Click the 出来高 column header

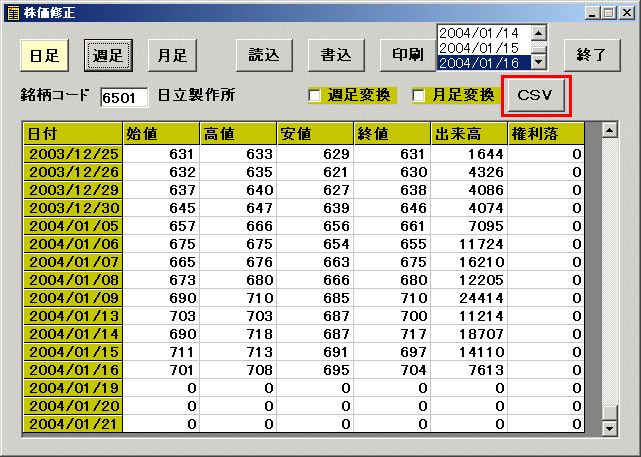(468, 133)
